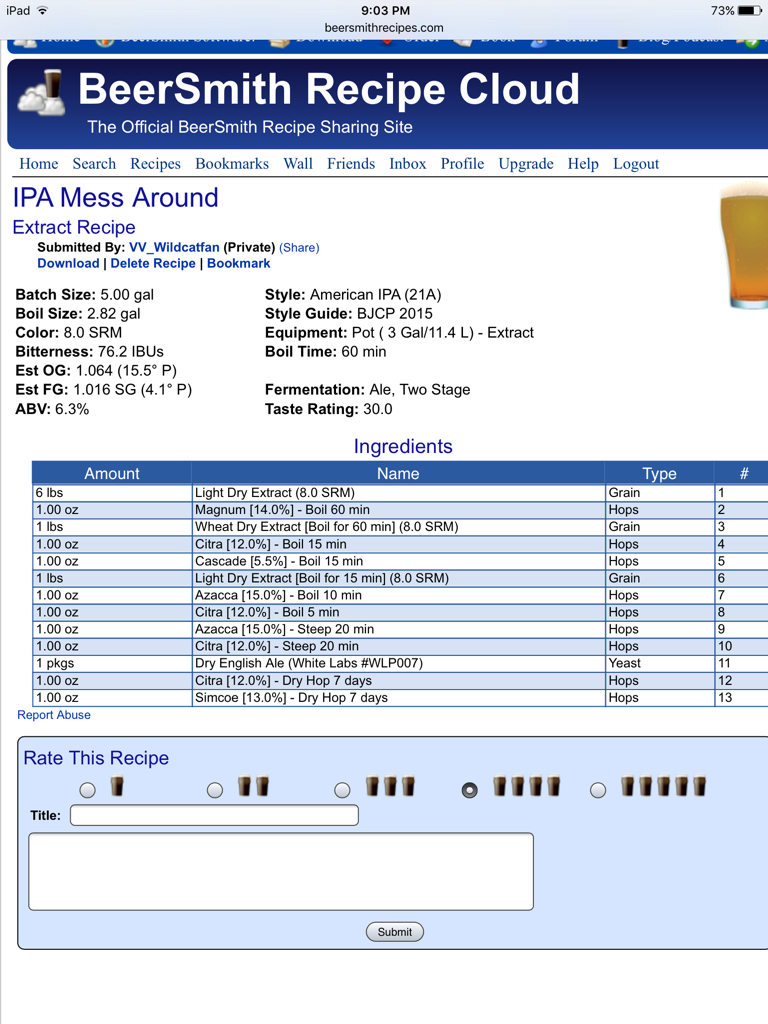Click the five beer glasses rating icon

pos(664,786)
